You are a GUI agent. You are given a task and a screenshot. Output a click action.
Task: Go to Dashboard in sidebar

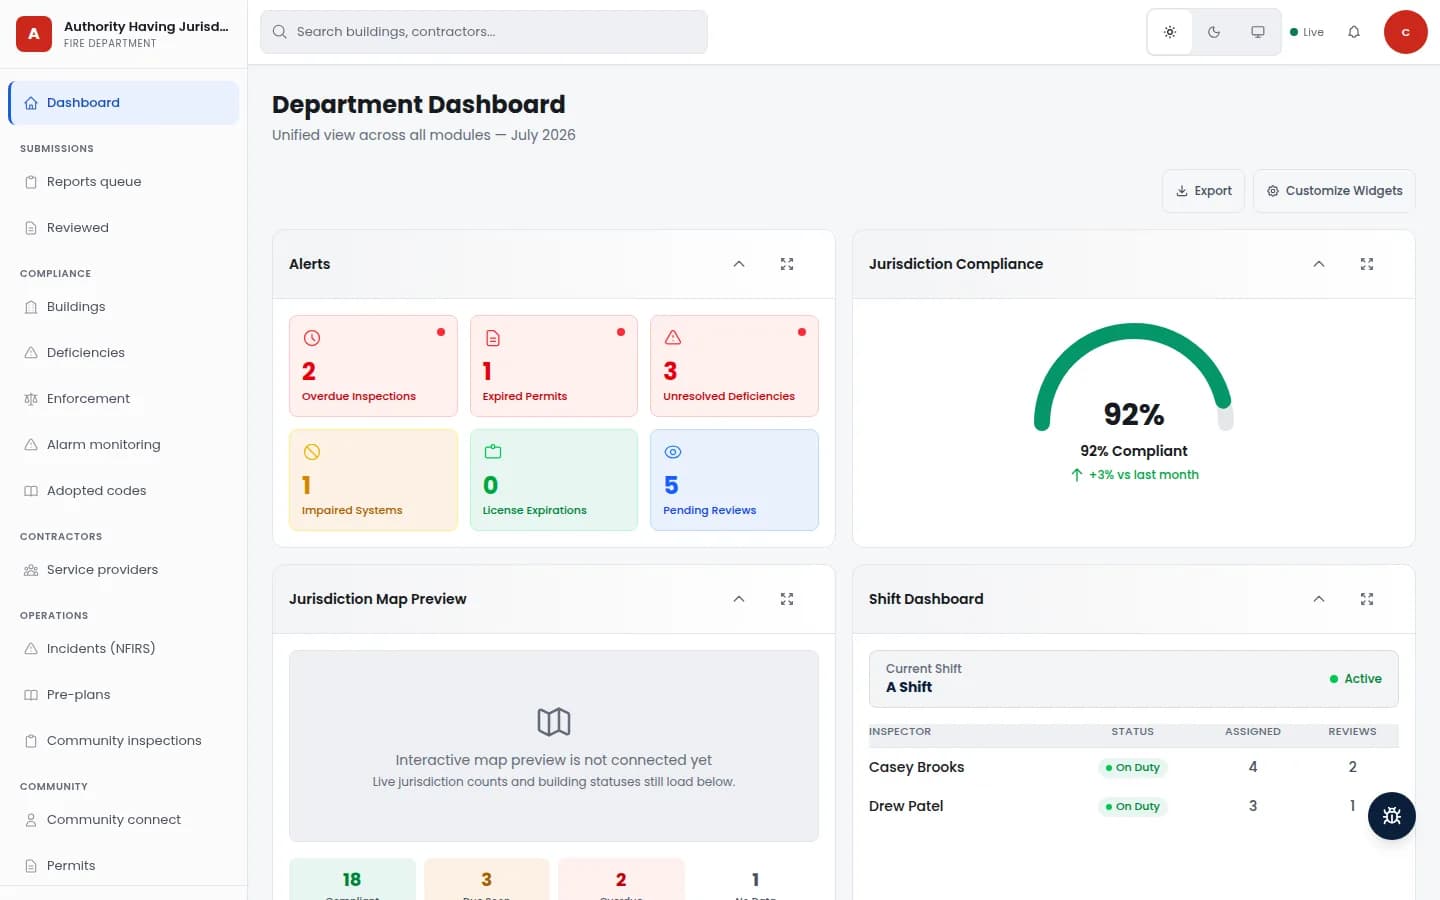click(124, 103)
